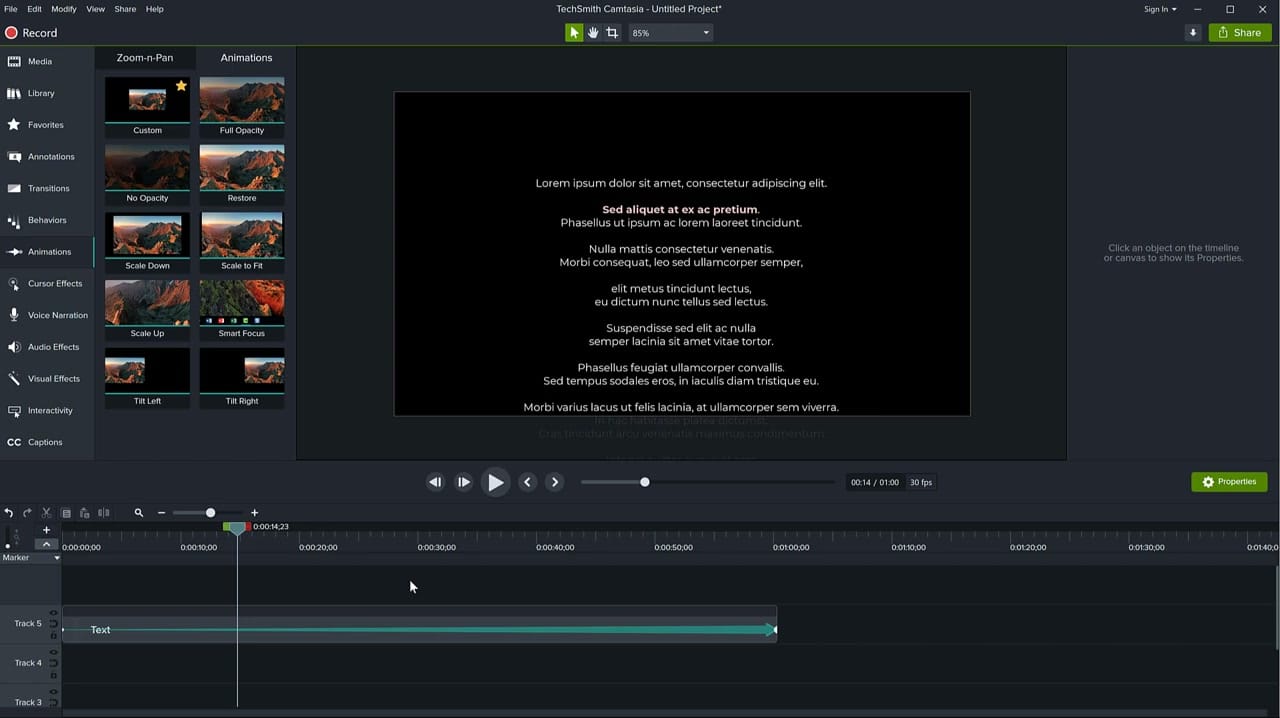Click the Redo icon on the timeline toolbar
This screenshot has height=718, width=1280.
pos(26,512)
